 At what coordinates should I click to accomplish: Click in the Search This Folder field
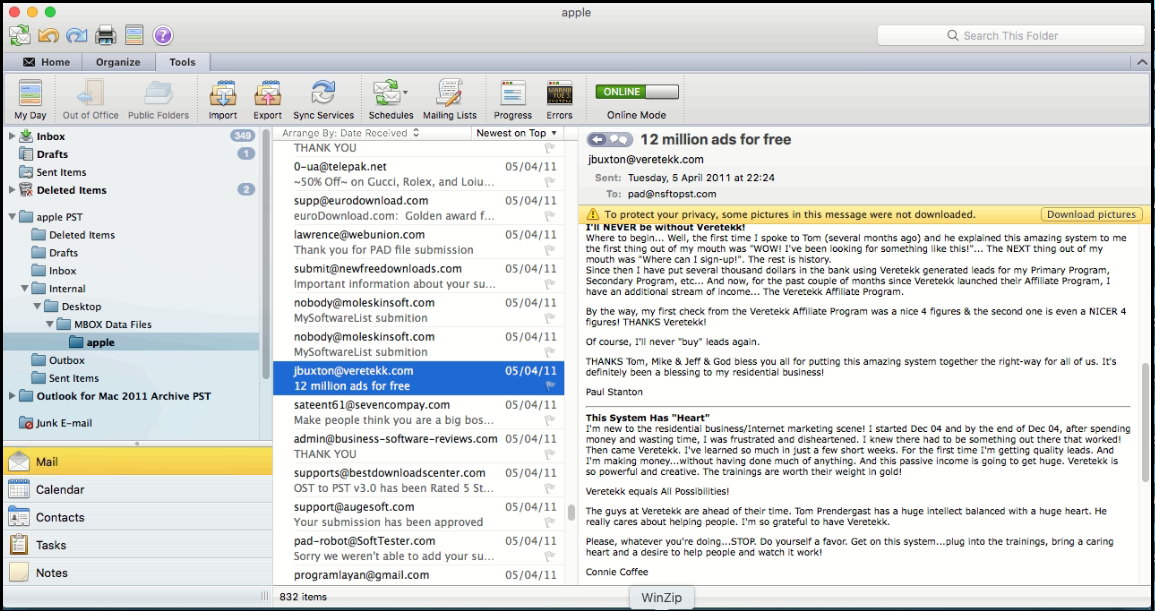[1011, 35]
